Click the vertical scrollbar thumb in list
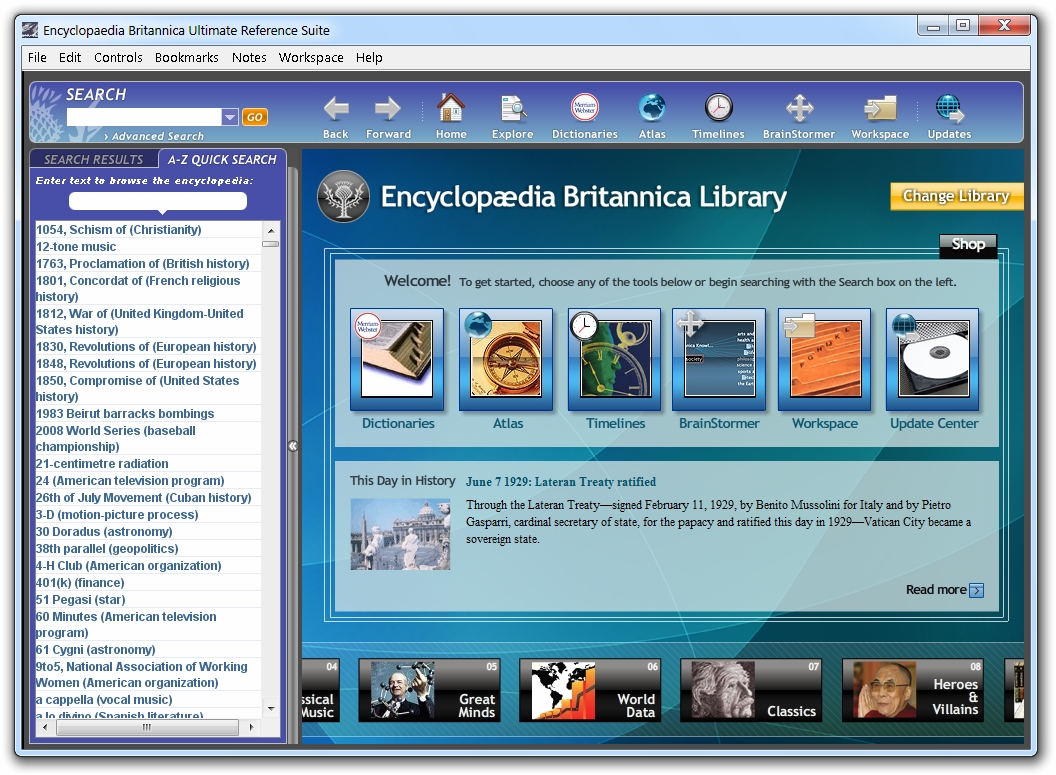The width and height of the screenshot is (1056, 775). click(x=271, y=244)
